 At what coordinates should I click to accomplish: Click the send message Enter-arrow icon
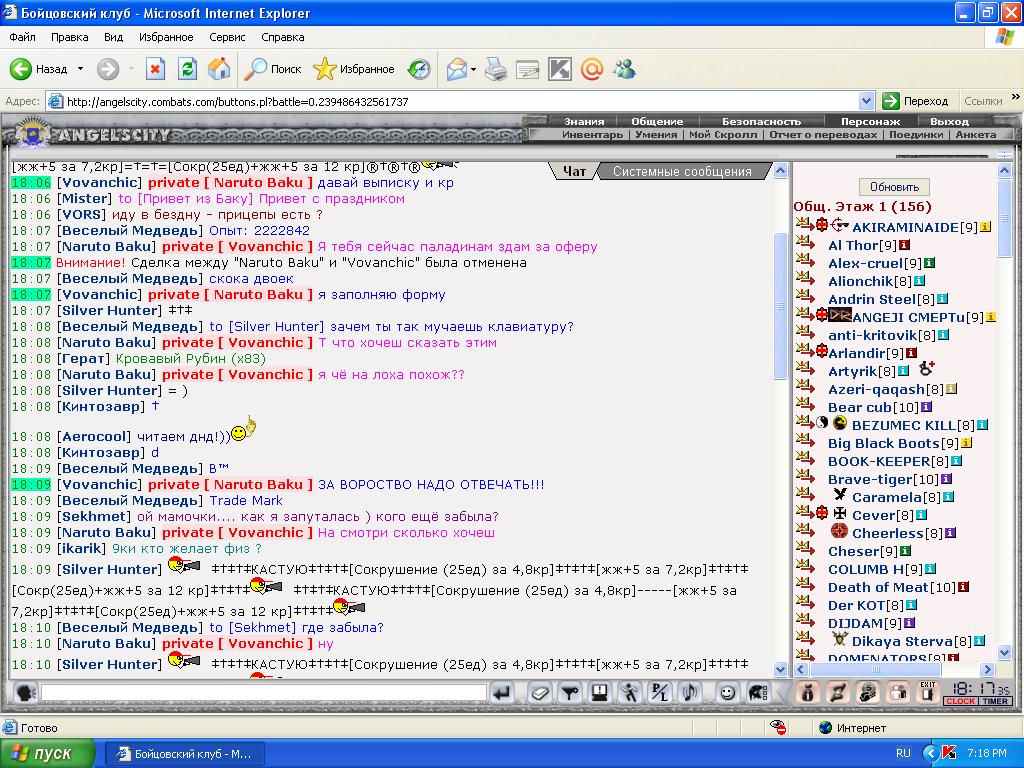coord(502,692)
